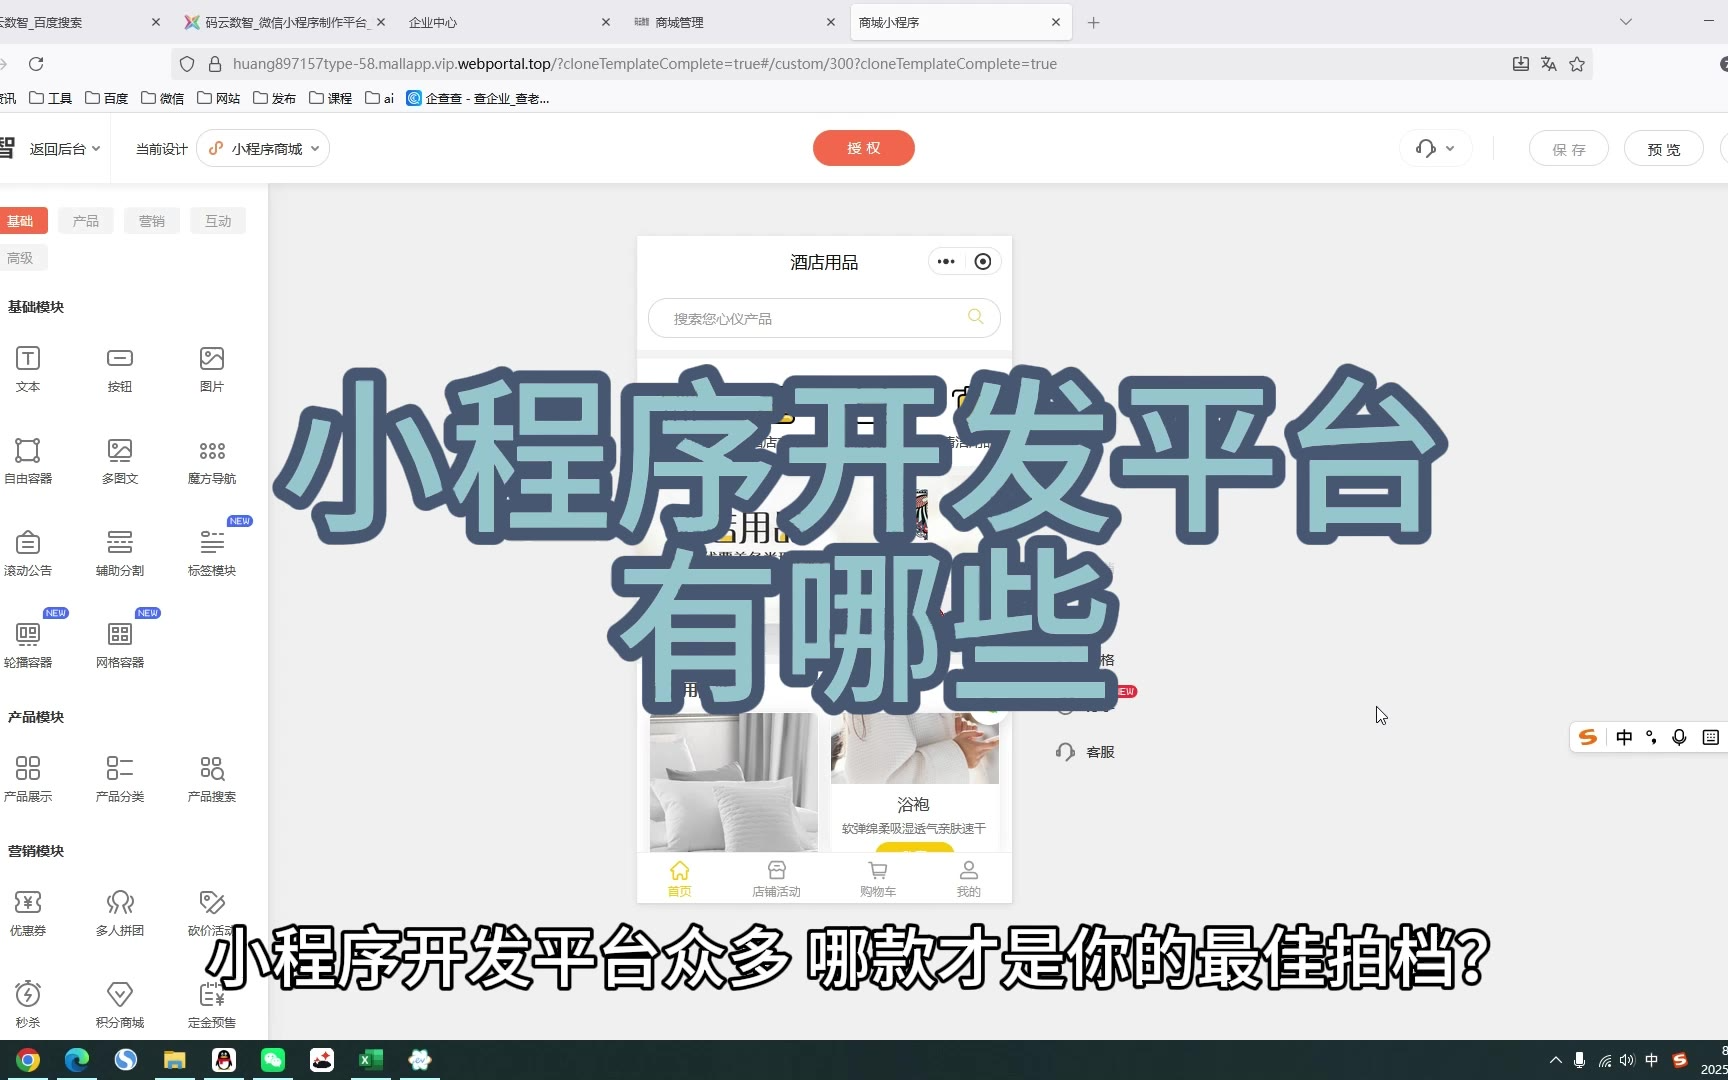Open the 企查查 bookmark
The height and width of the screenshot is (1080, 1728).
pos(478,98)
